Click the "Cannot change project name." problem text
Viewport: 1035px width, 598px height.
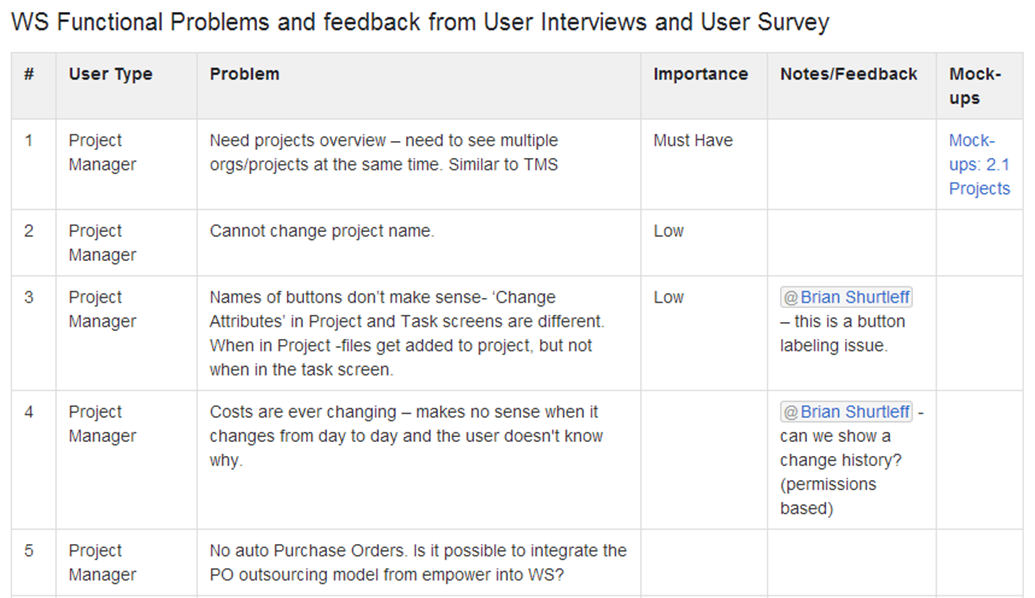pos(322,231)
